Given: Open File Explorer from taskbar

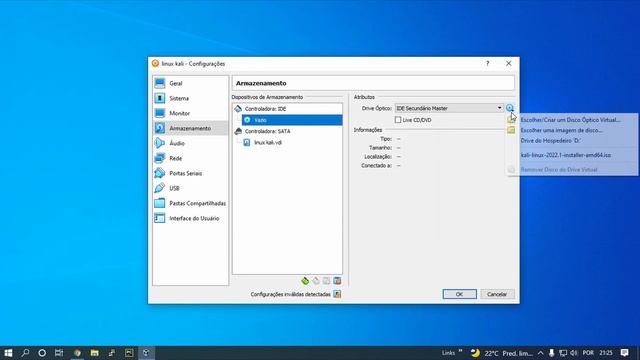Looking at the screenshot, I should click(x=95, y=353).
